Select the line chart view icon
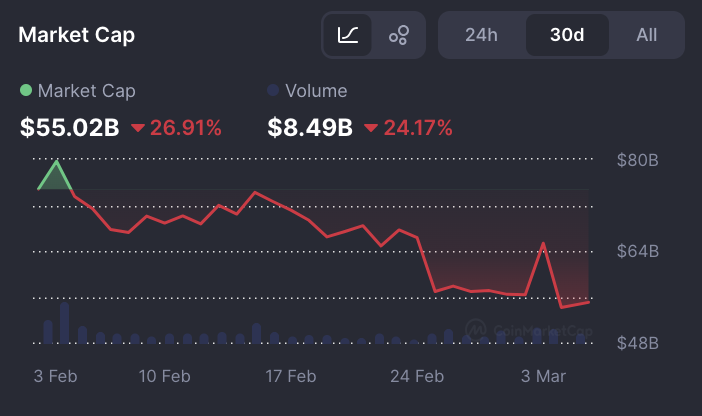This screenshot has height=416, width=702. click(347, 35)
